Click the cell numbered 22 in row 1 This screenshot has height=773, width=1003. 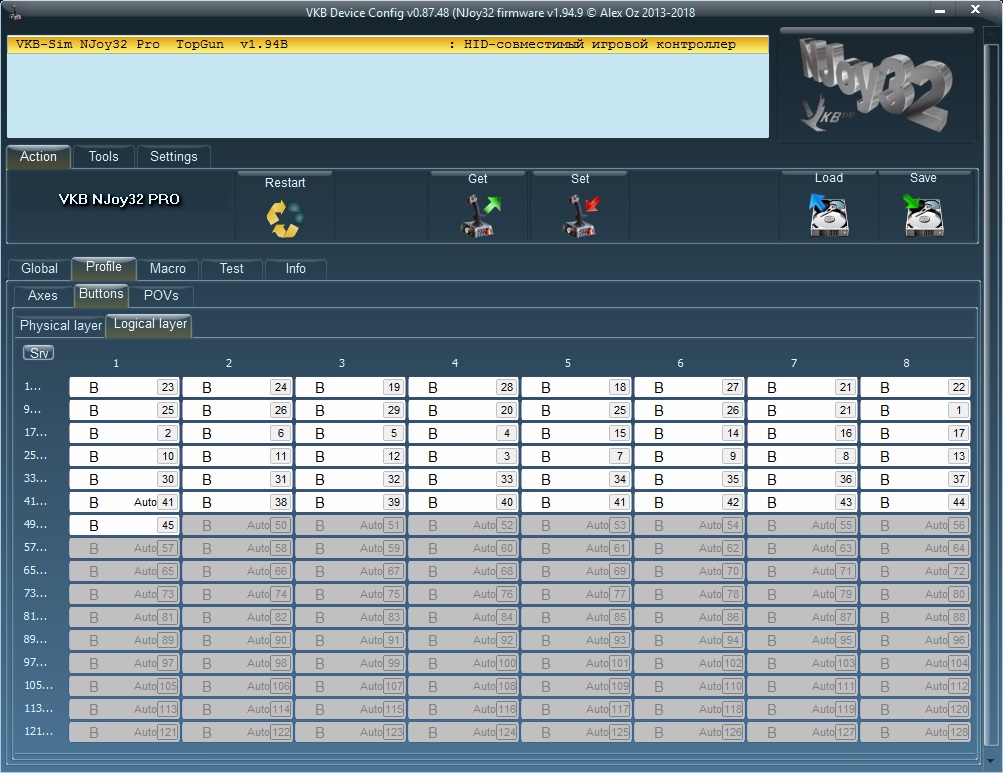[915, 387]
